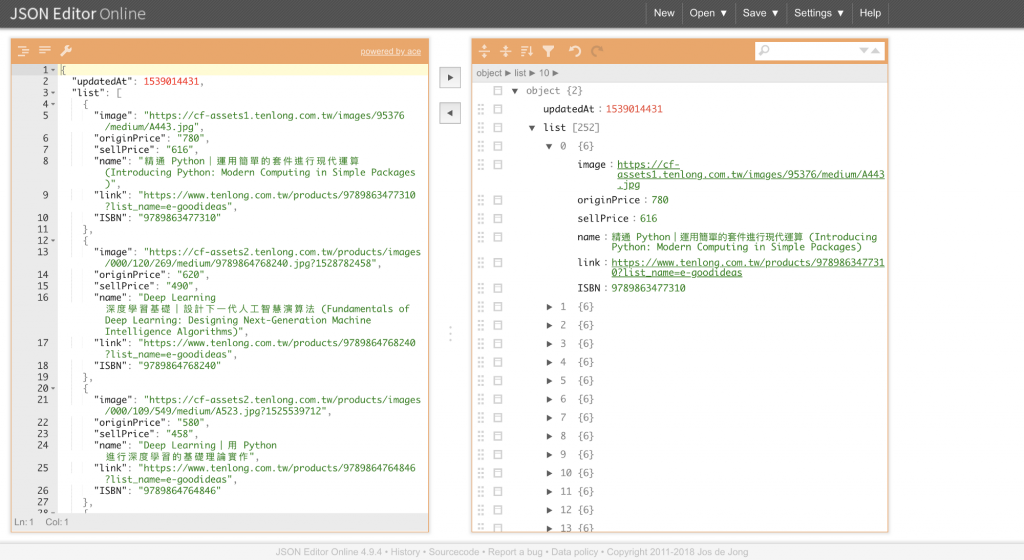Open the Settings dropdown menu
Image resolution: width=1024 pixels, height=560 pixels.
pyautogui.click(x=819, y=13)
